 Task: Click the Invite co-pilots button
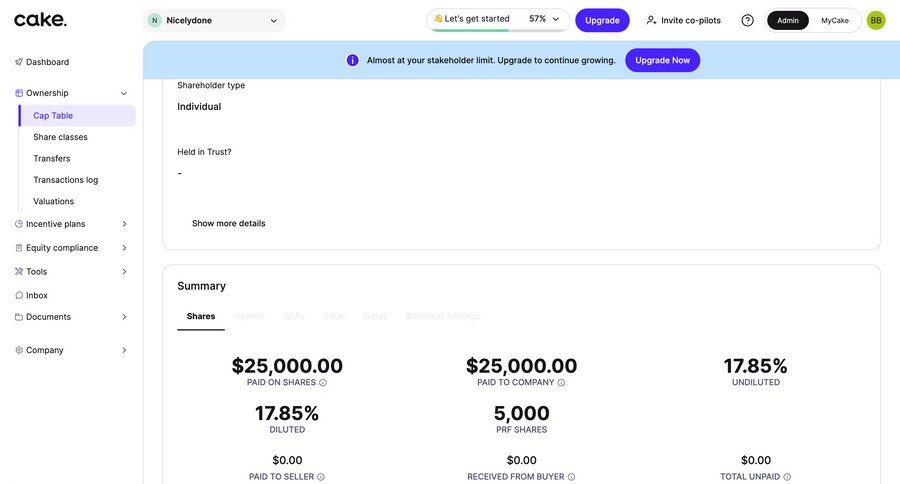(x=683, y=20)
